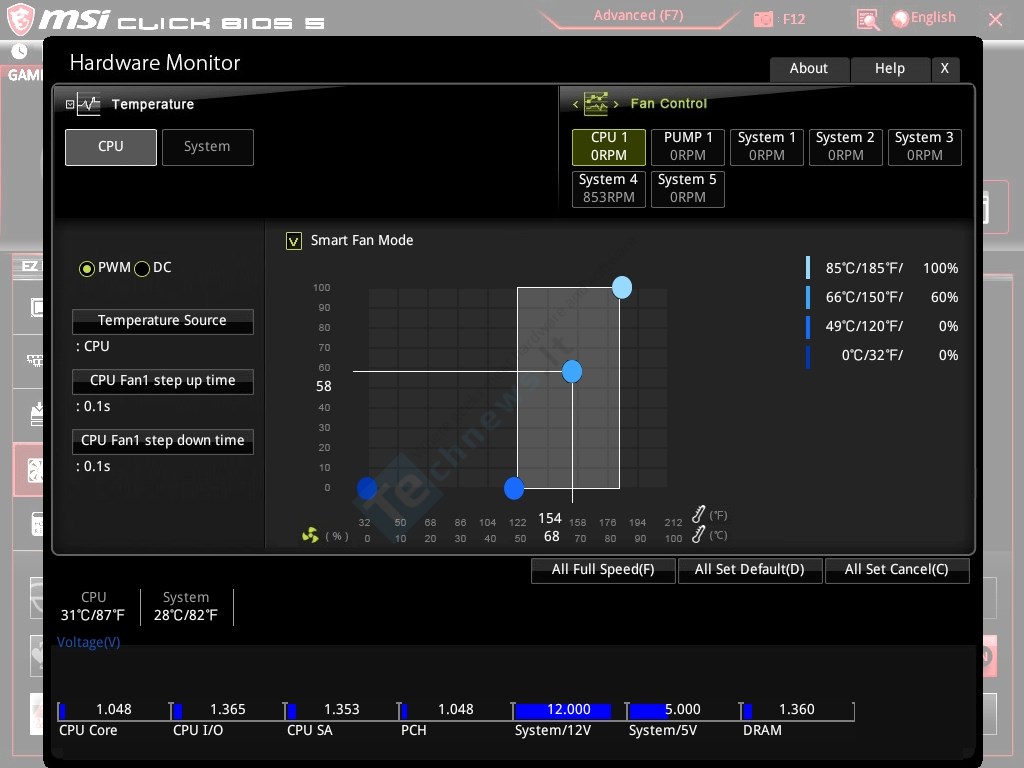Open CPU Fan1 step down time setting
Image resolution: width=1024 pixels, height=768 pixels.
click(162, 441)
